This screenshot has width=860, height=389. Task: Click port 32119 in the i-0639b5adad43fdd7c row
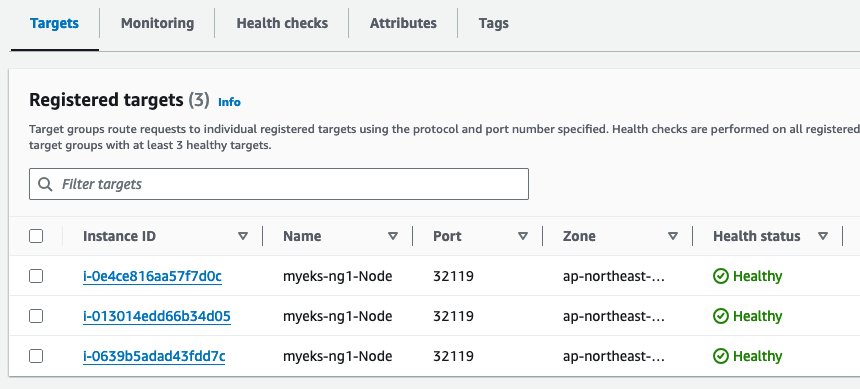[x=454, y=356]
